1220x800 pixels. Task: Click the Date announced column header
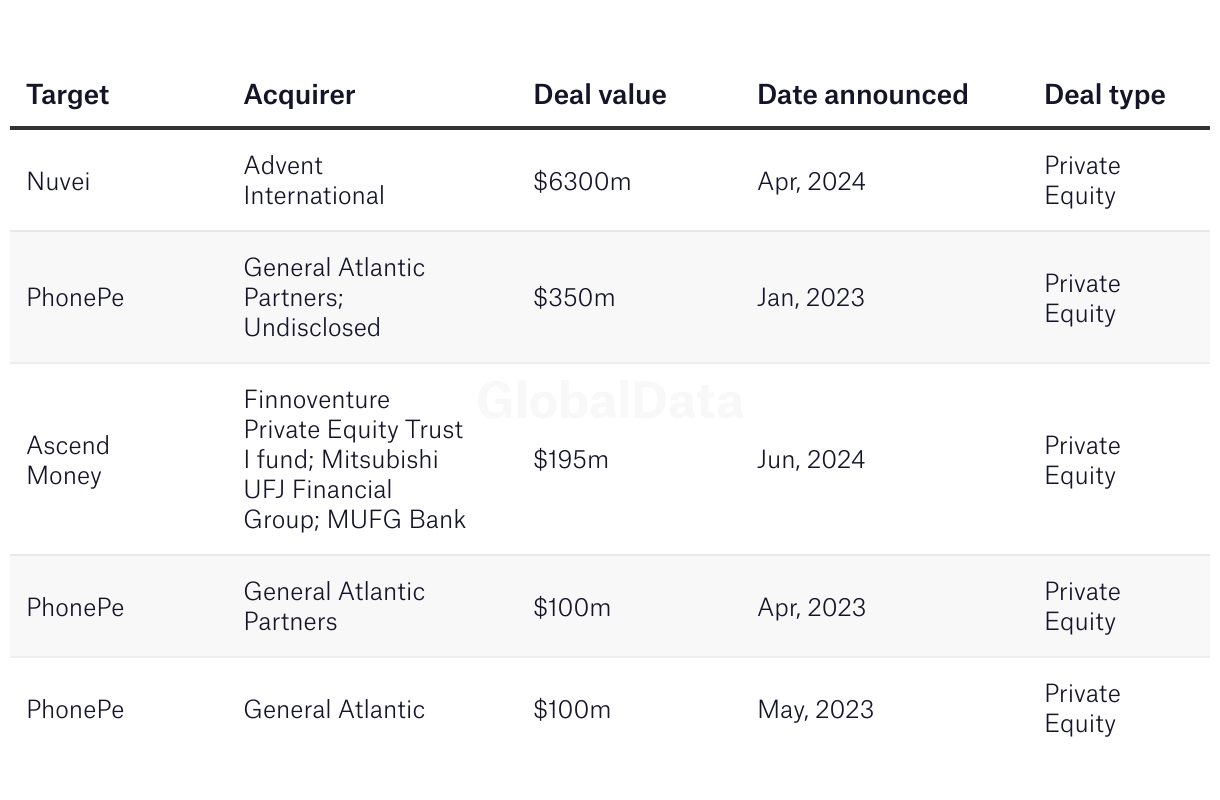tap(863, 95)
